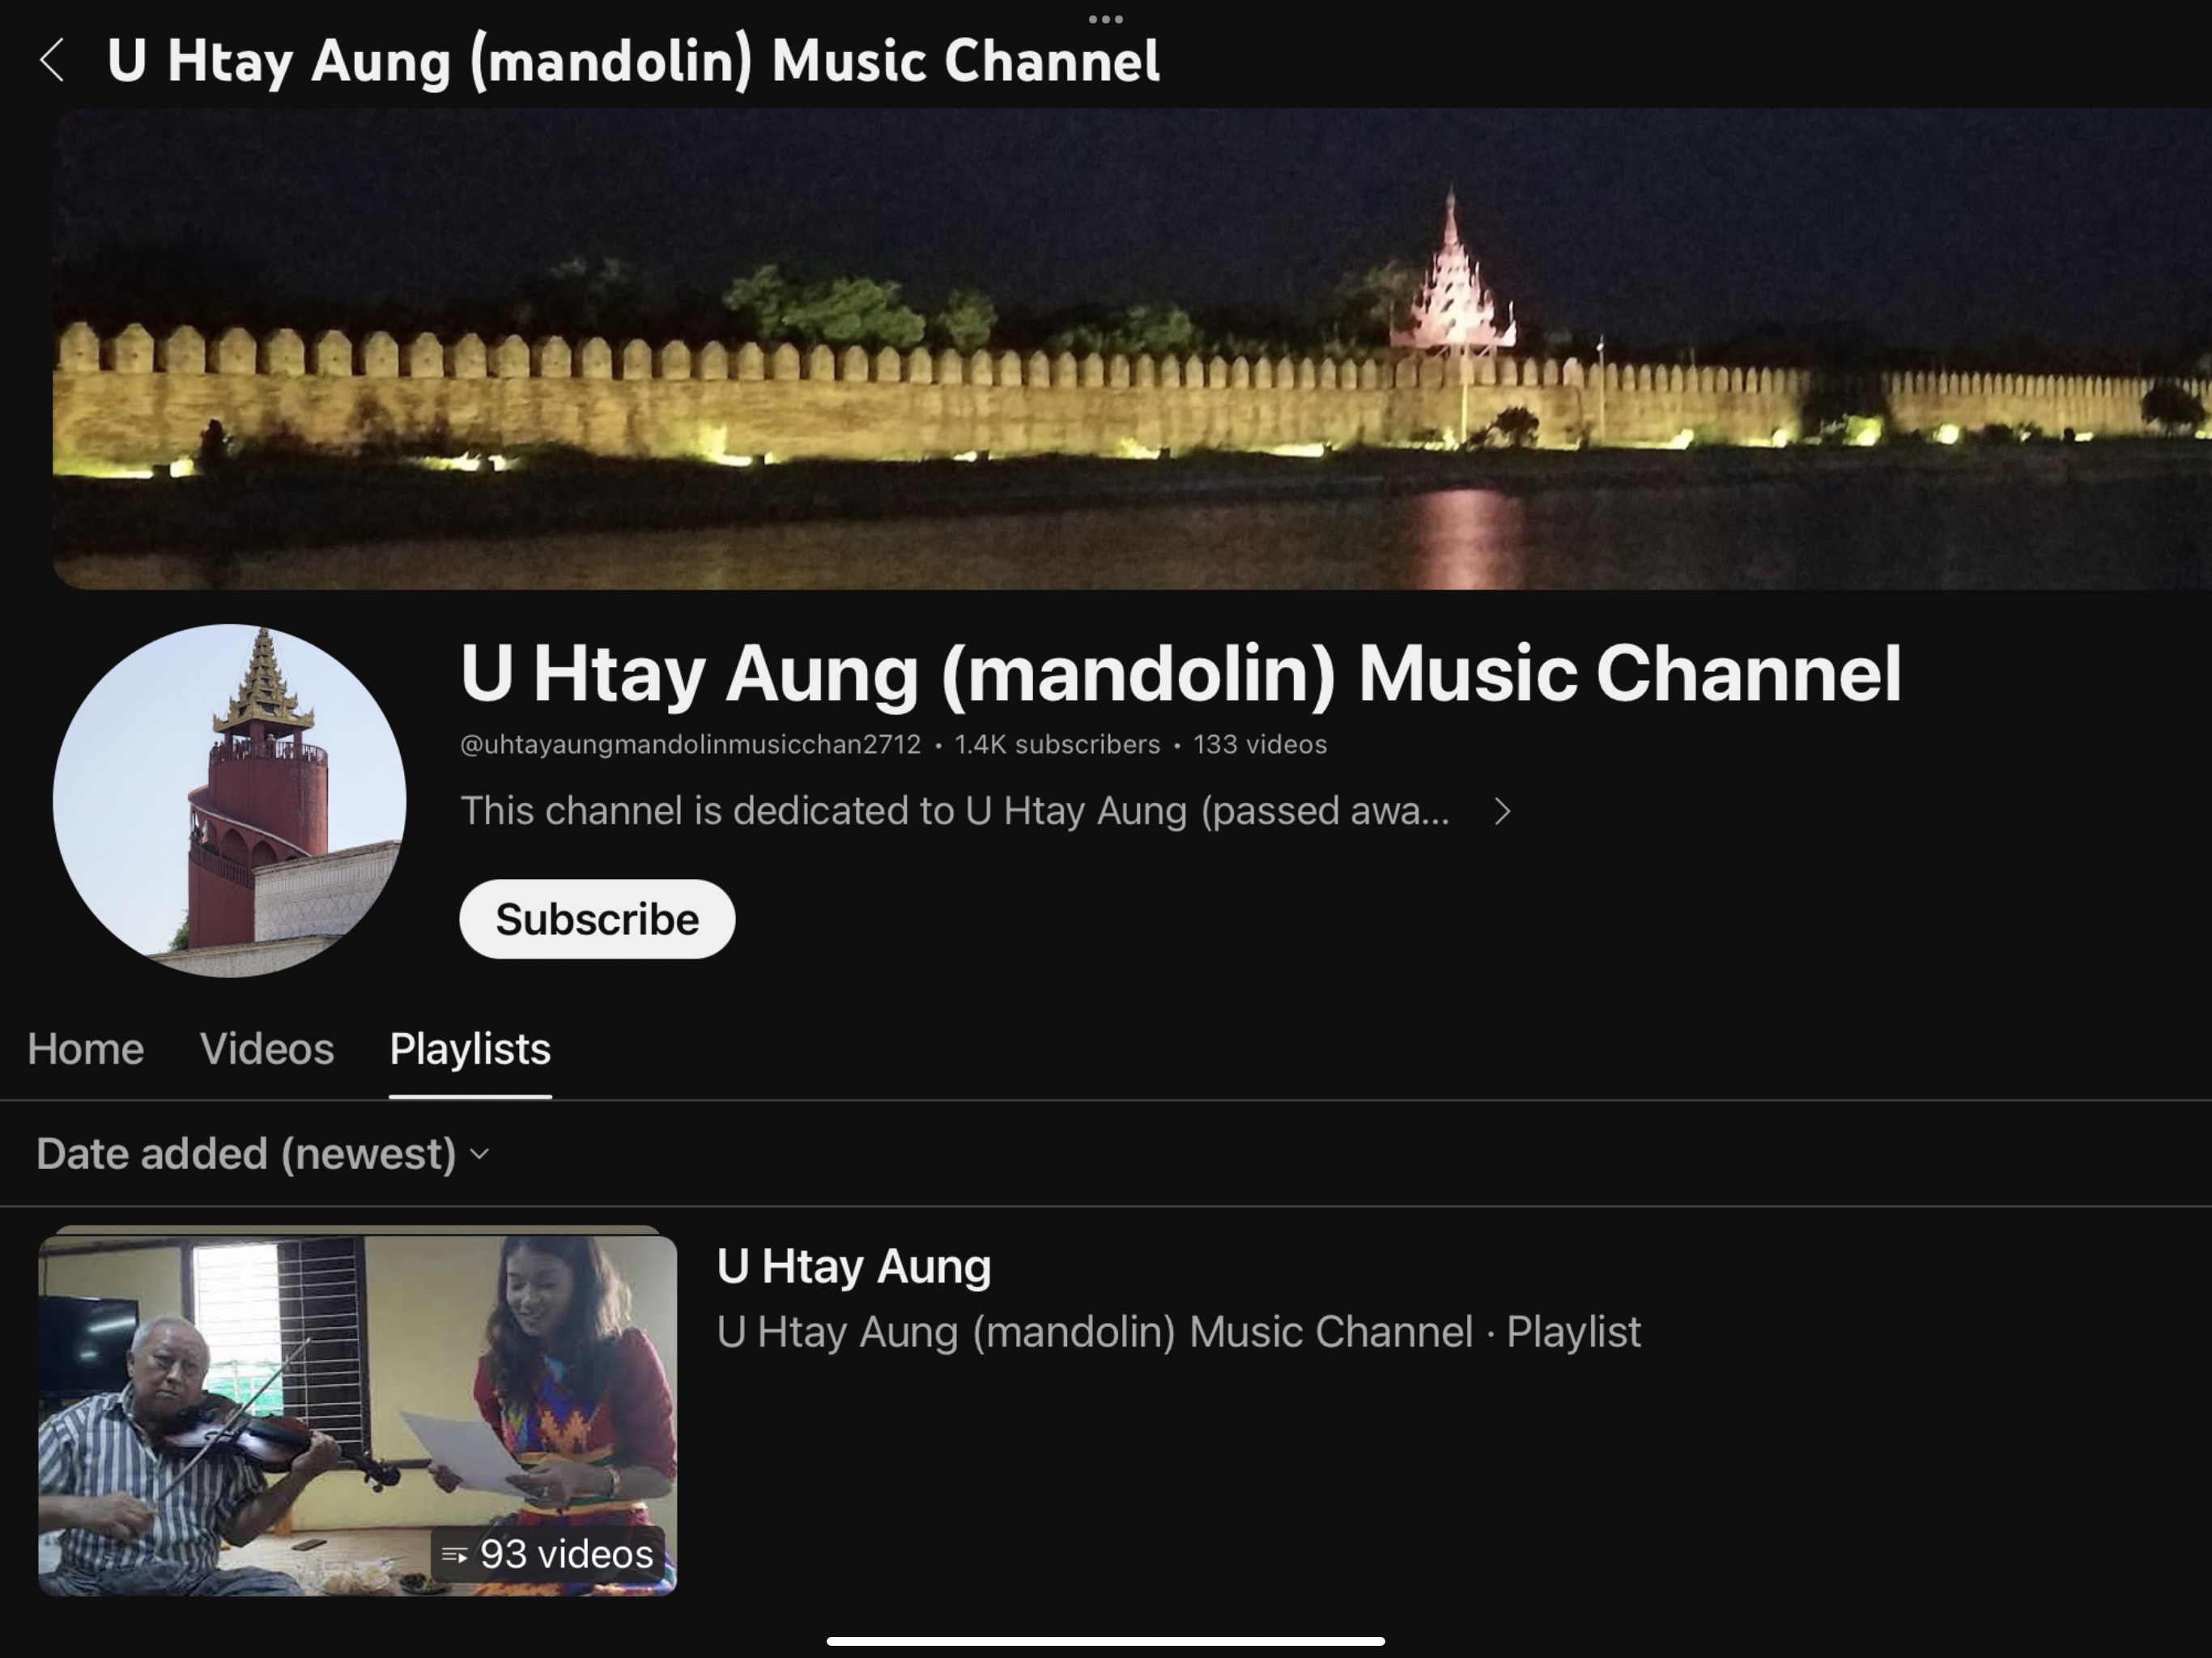Switch to the Home tab
The width and height of the screenshot is (2212, 1658).
coord(86,1049)
